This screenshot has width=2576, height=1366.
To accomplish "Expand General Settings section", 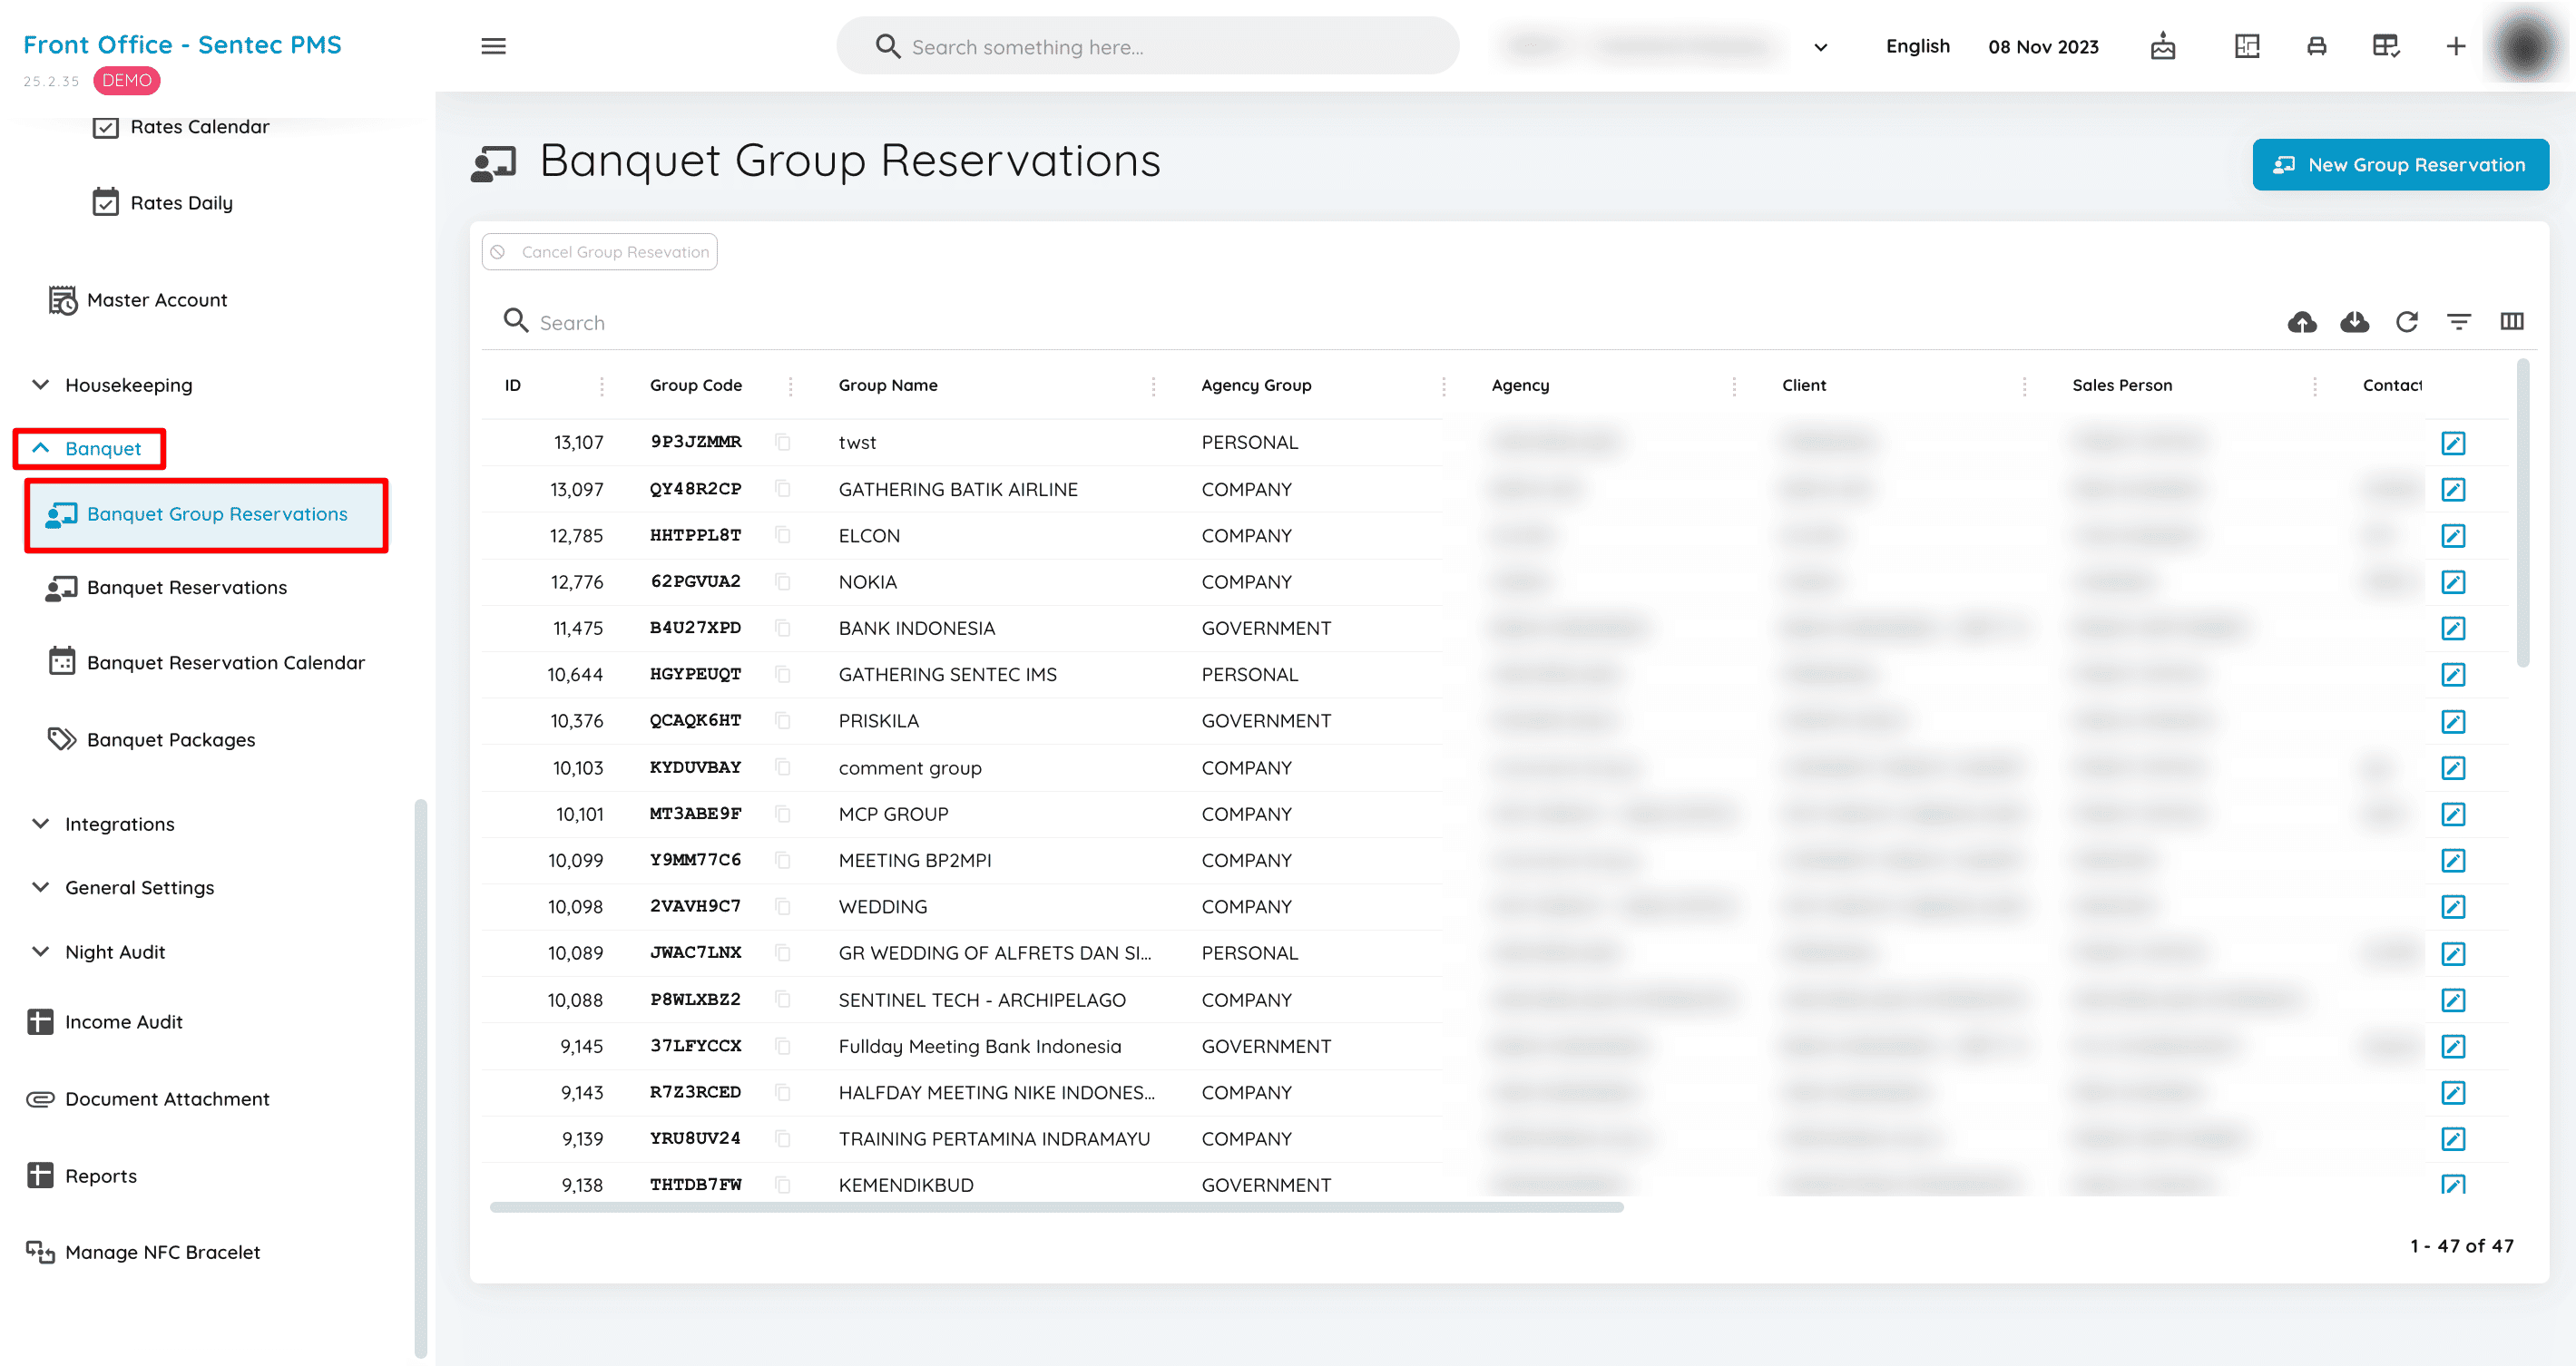I will (x=123, y=888).
